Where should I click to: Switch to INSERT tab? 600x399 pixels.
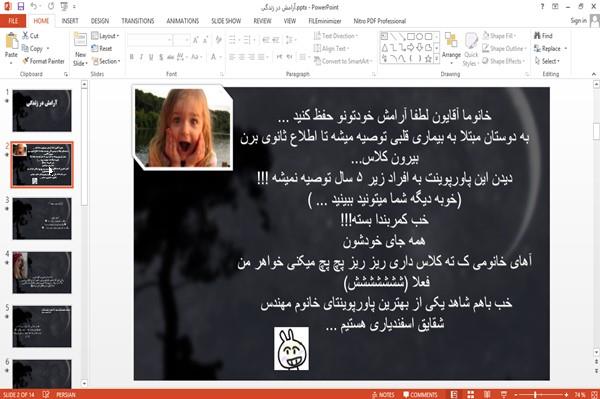coord(70,21)
